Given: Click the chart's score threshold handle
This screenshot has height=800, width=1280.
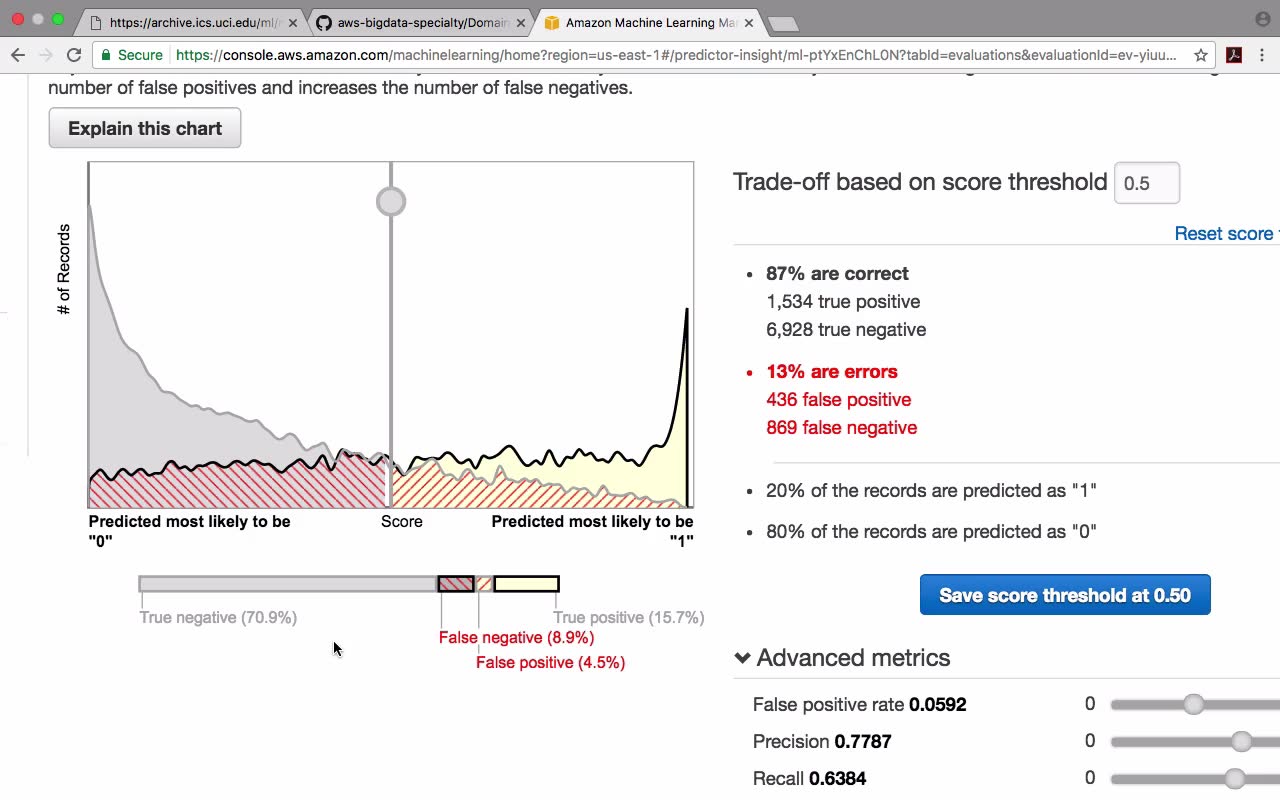Looking at the screenshot, I should pos(391,202).
